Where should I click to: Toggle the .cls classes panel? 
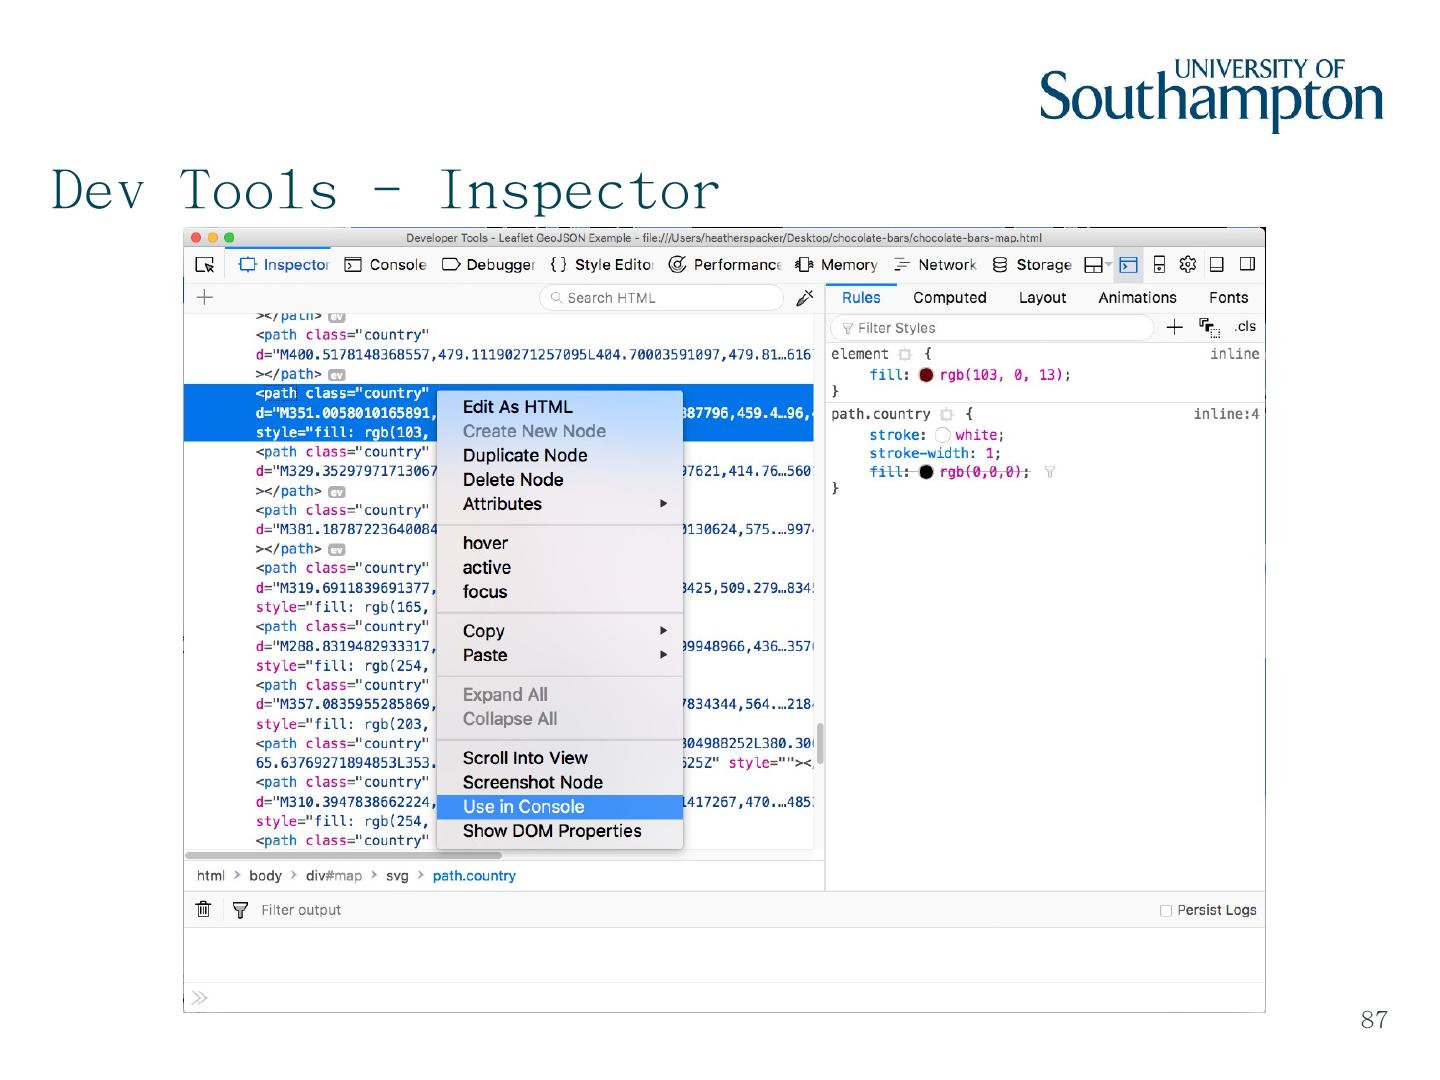pos(1244,327)
